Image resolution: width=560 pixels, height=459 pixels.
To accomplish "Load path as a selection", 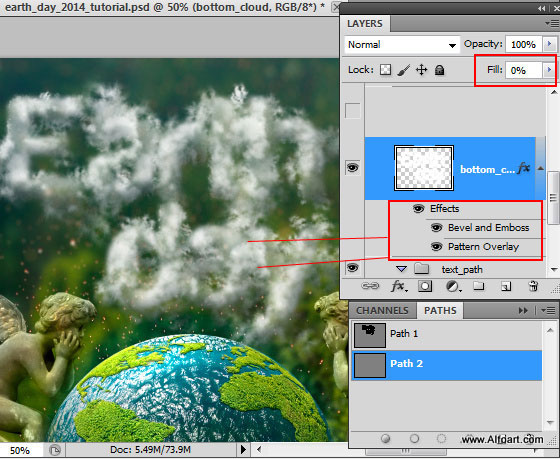I will (x=441, y=438).
